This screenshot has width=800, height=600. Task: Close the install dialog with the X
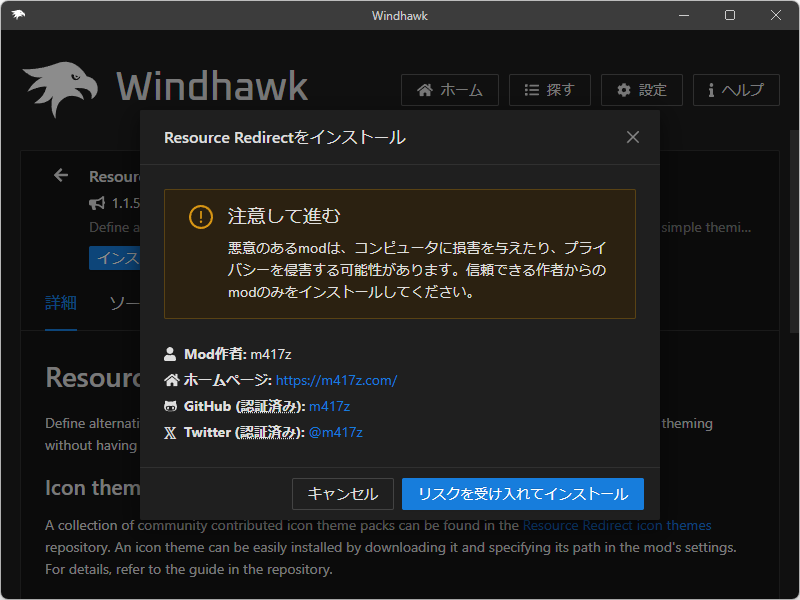click(632, 137)
